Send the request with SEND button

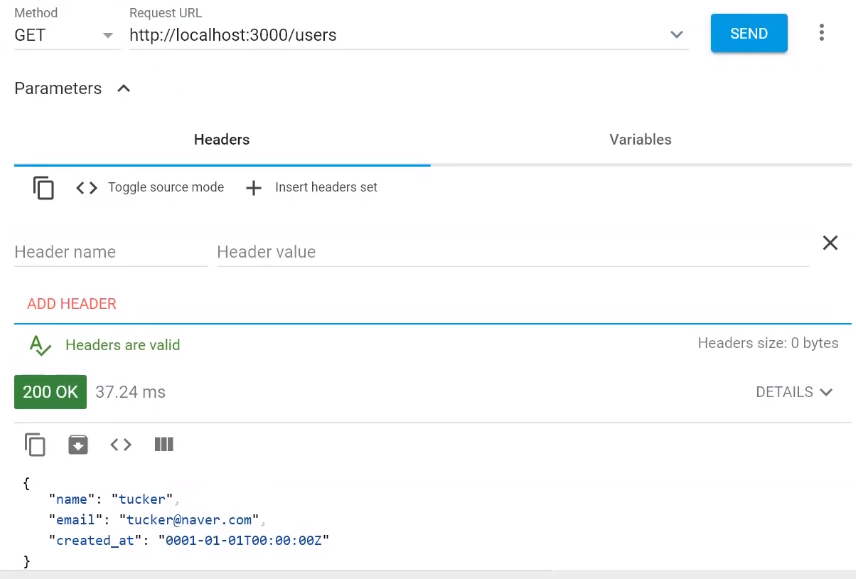tap(749, 34)
